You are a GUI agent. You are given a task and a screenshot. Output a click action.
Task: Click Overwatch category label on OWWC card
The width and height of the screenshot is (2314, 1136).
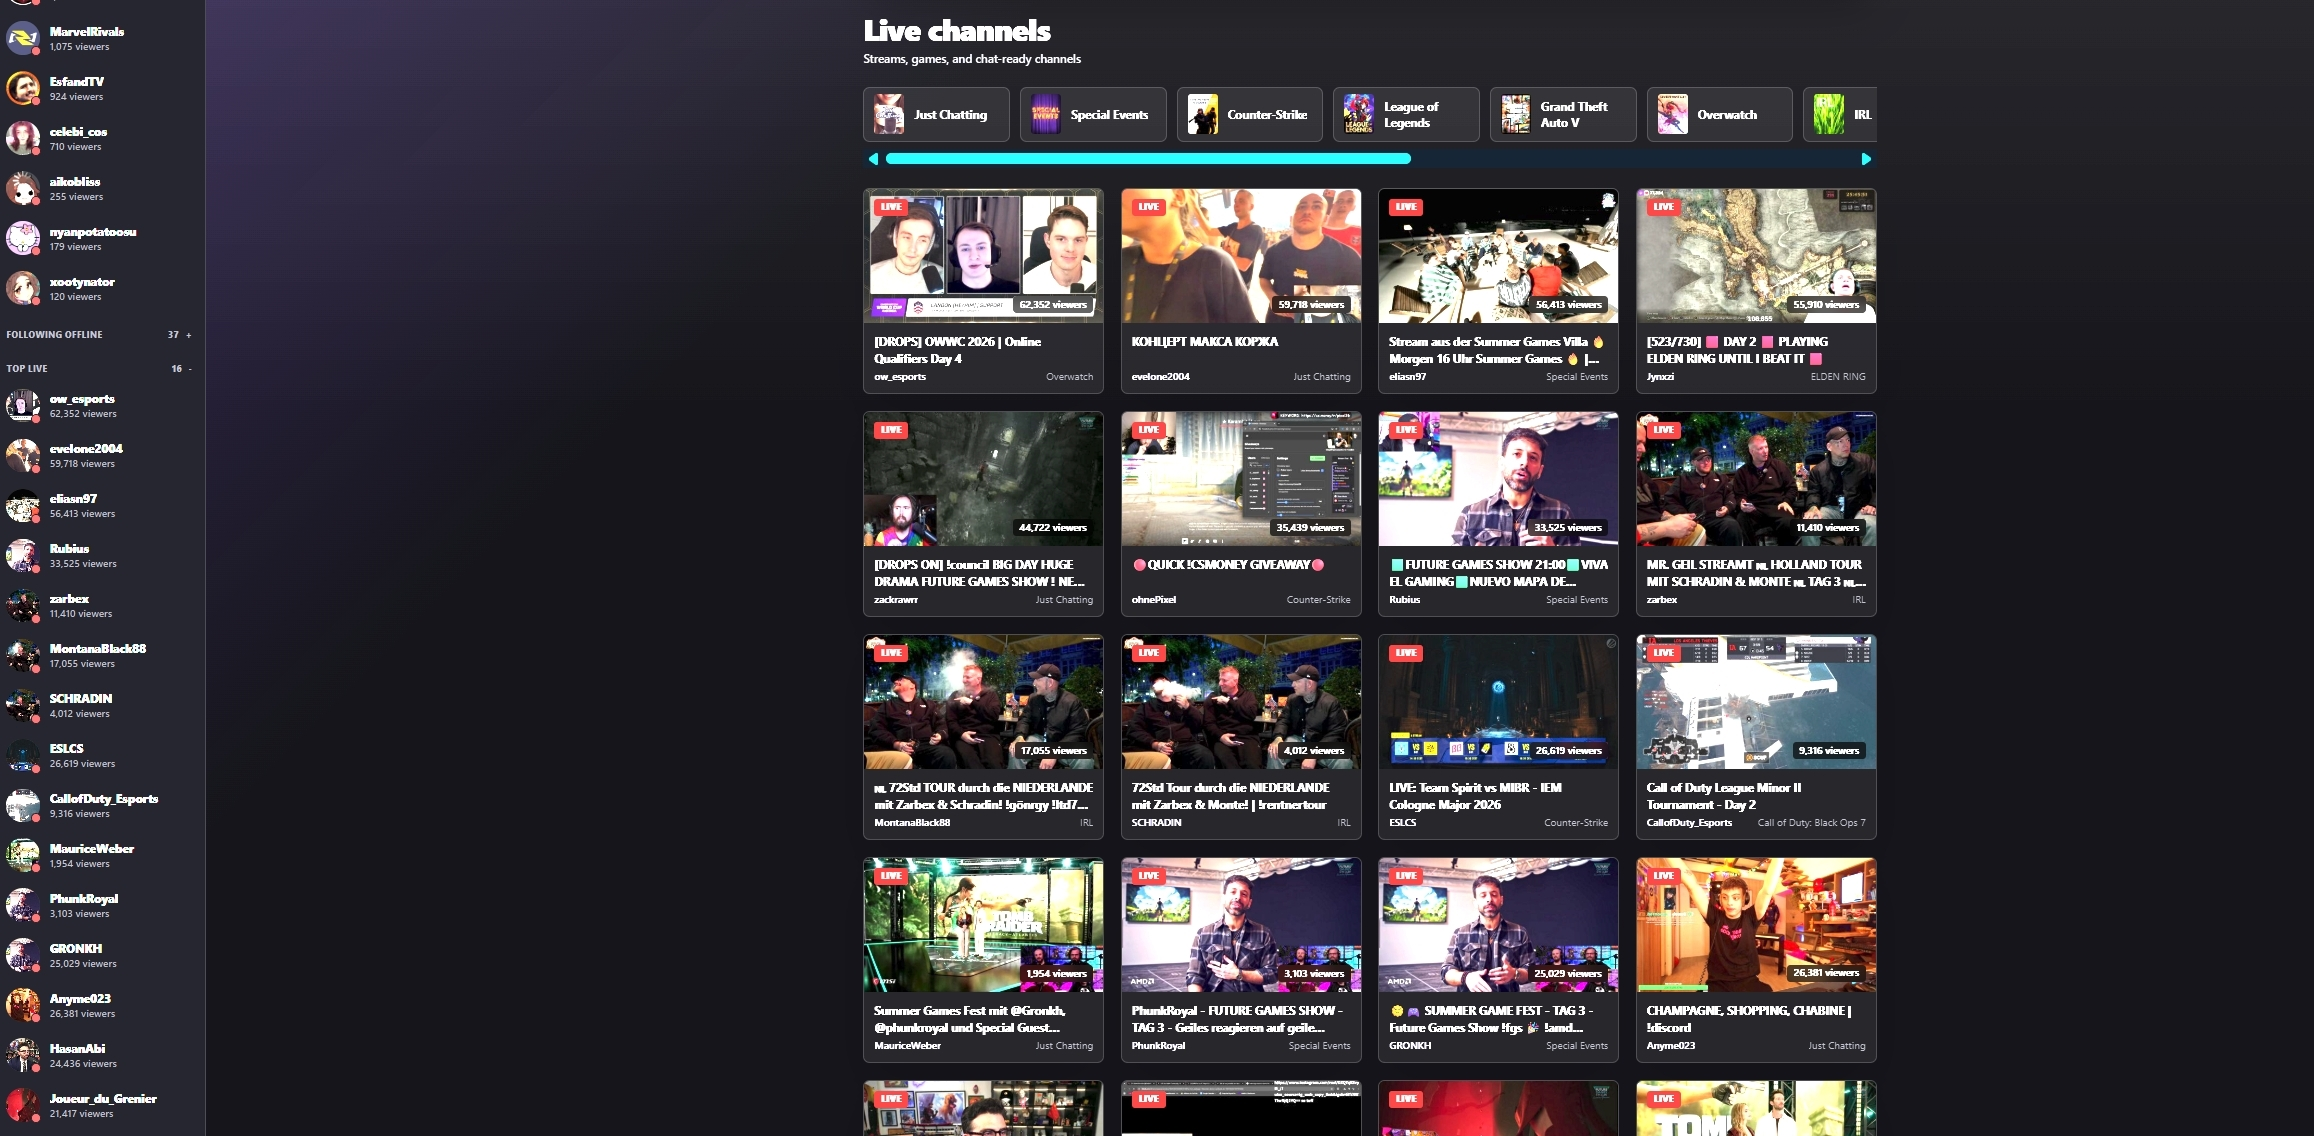coord(1069,377)
